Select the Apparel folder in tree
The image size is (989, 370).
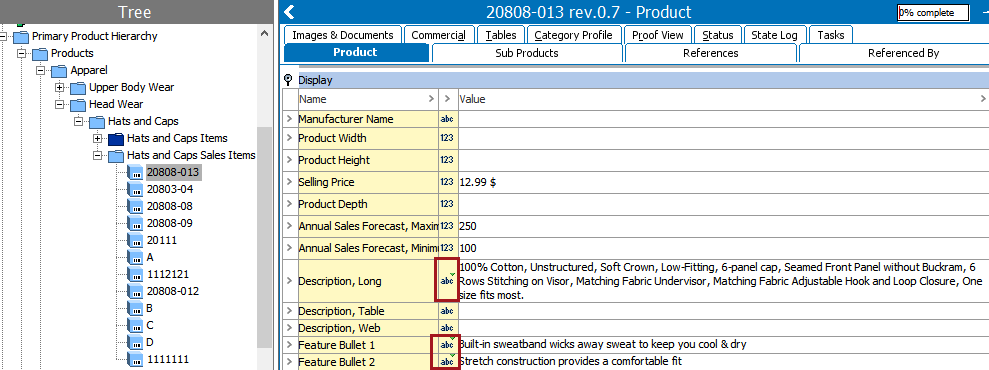click(89, 70)
